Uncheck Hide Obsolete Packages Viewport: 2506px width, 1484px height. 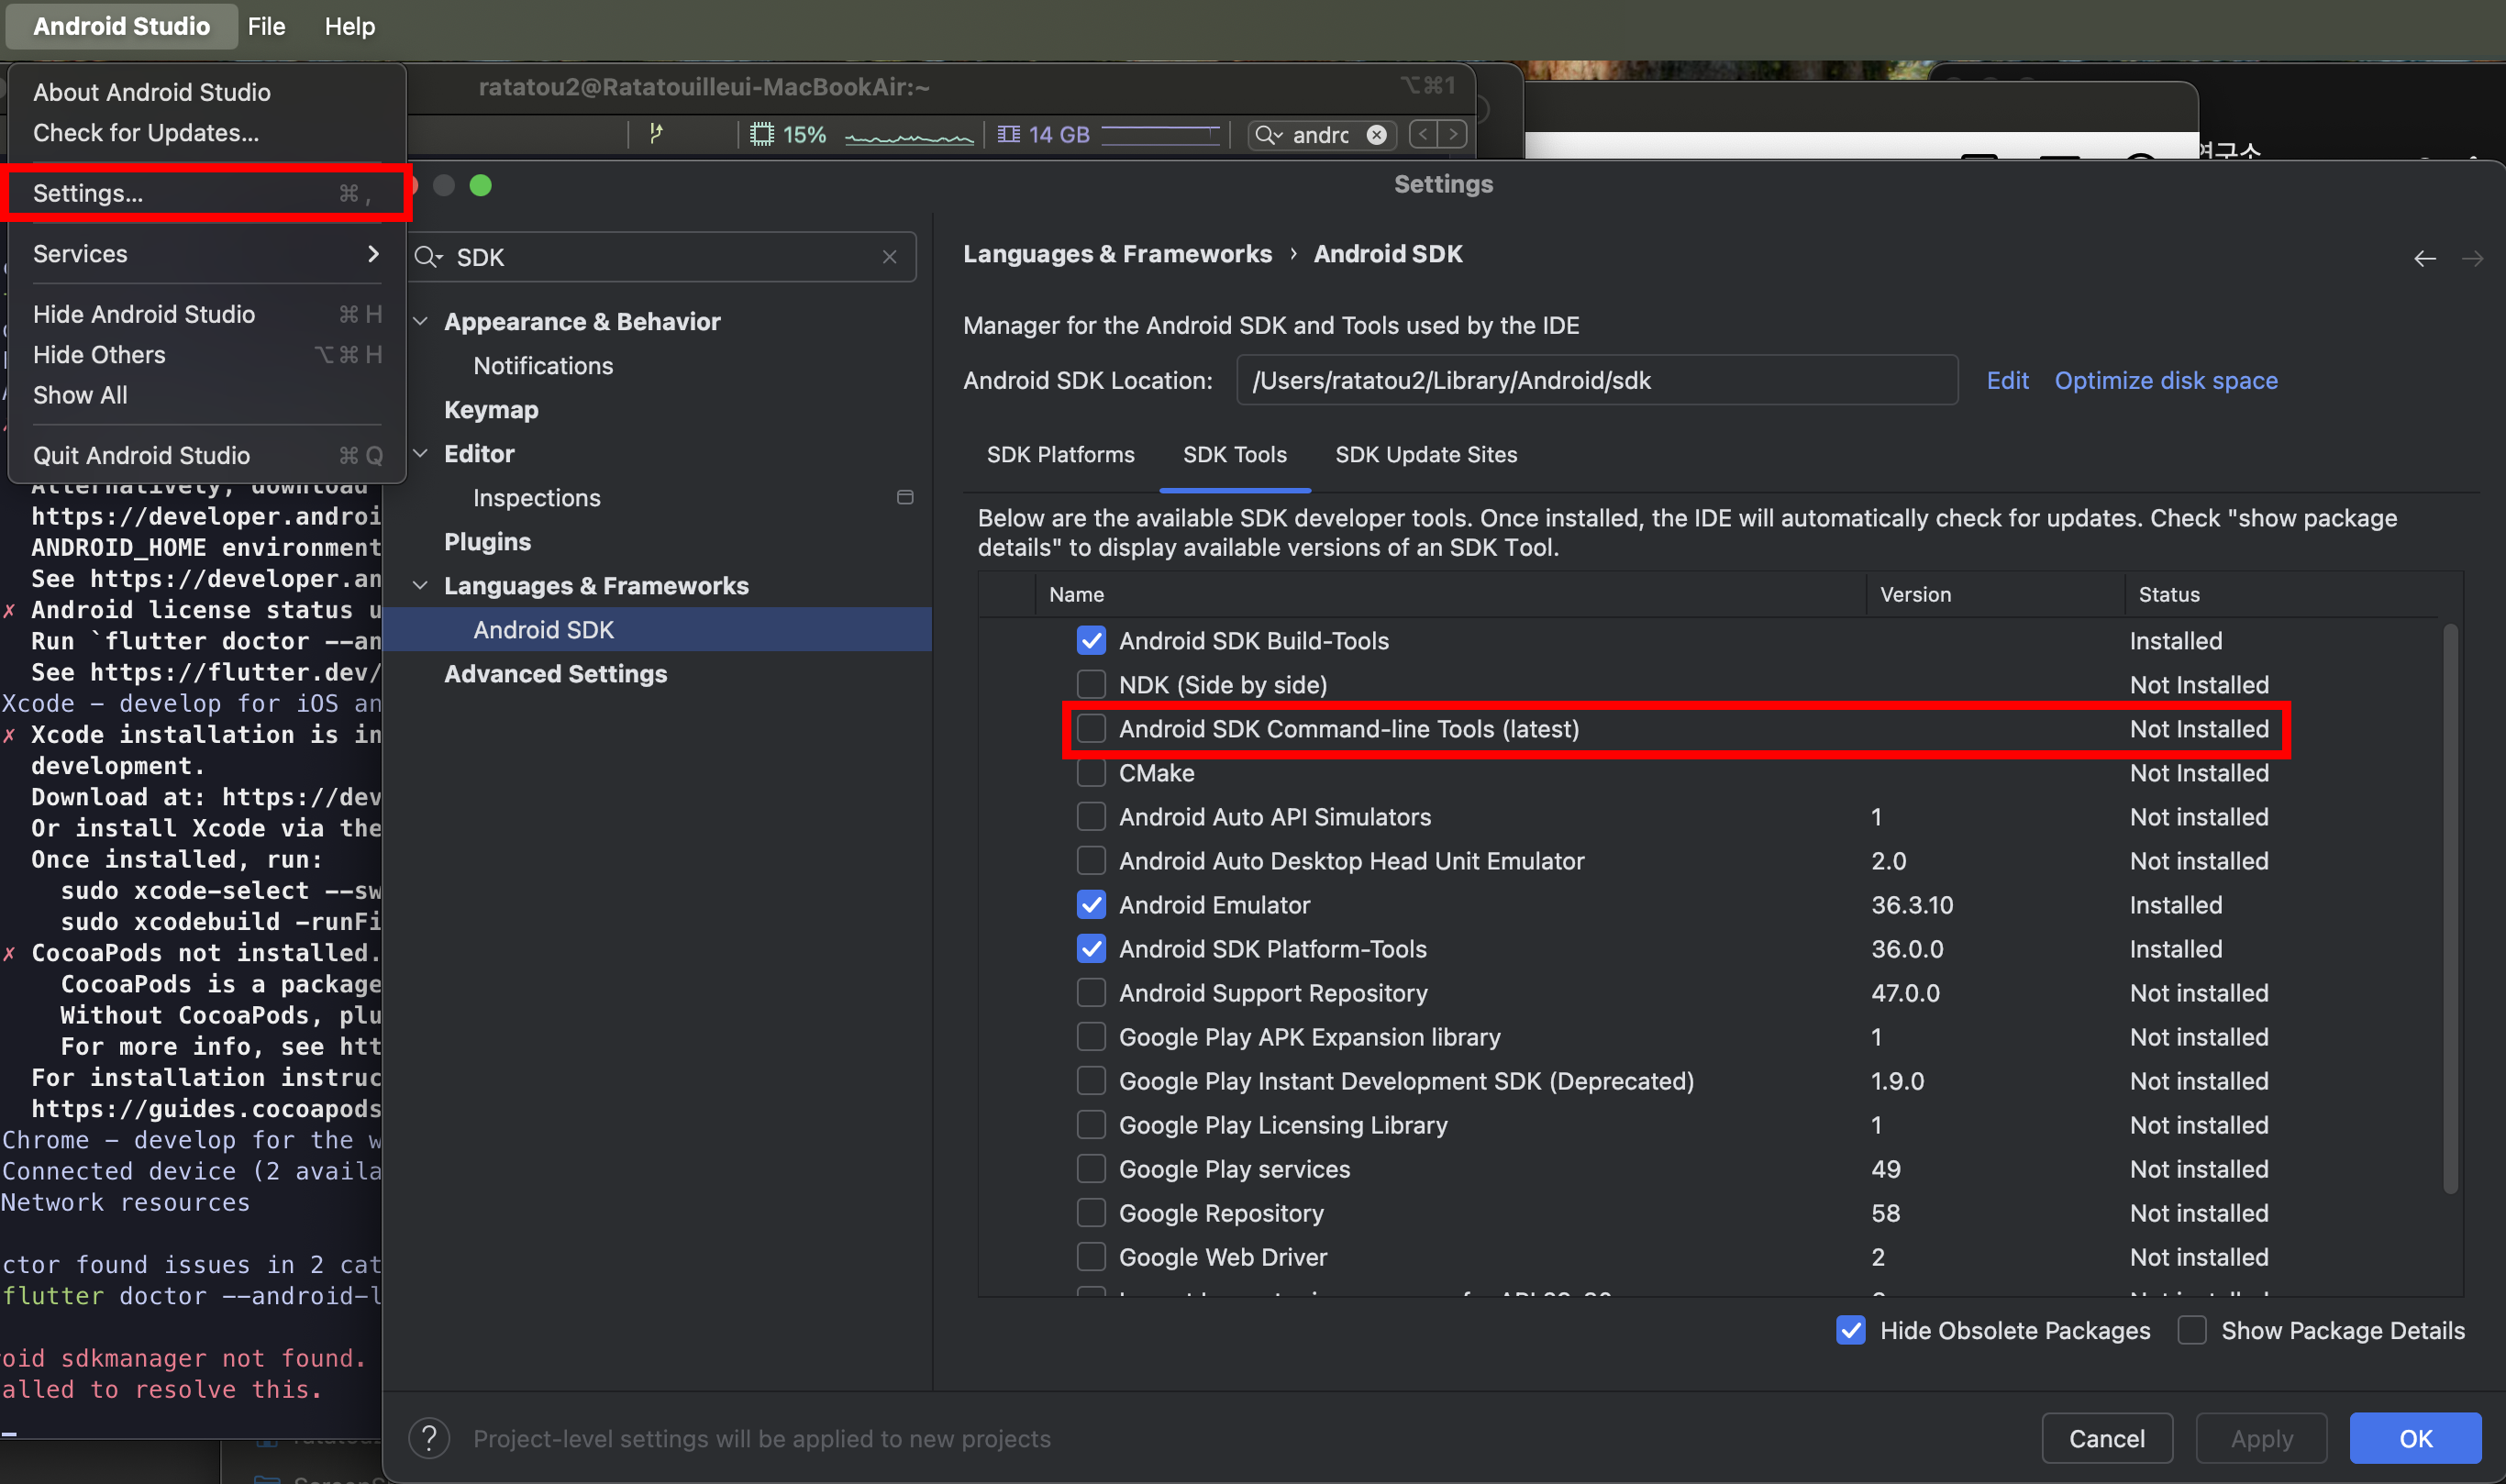[x=1850, y=1330]
